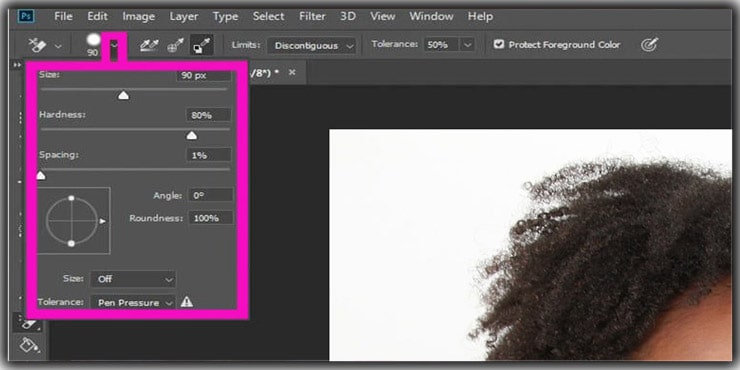Open Tolerance dropdown set to Pen Pressure
This screenshot has width=740, height=370.
point(133,303)
